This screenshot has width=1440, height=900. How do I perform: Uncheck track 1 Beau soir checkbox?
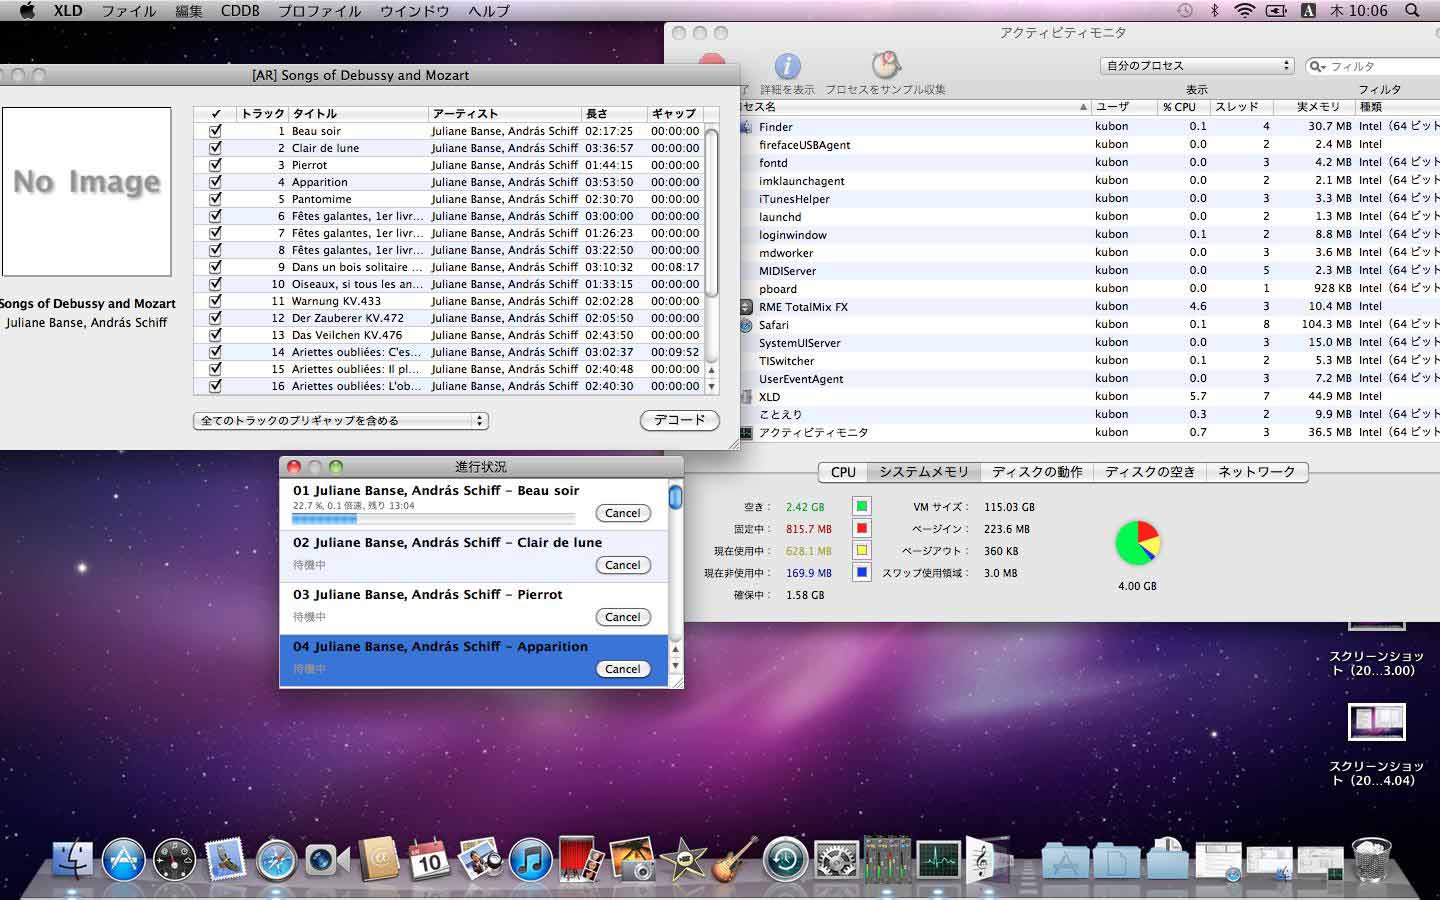coord(215,131)
